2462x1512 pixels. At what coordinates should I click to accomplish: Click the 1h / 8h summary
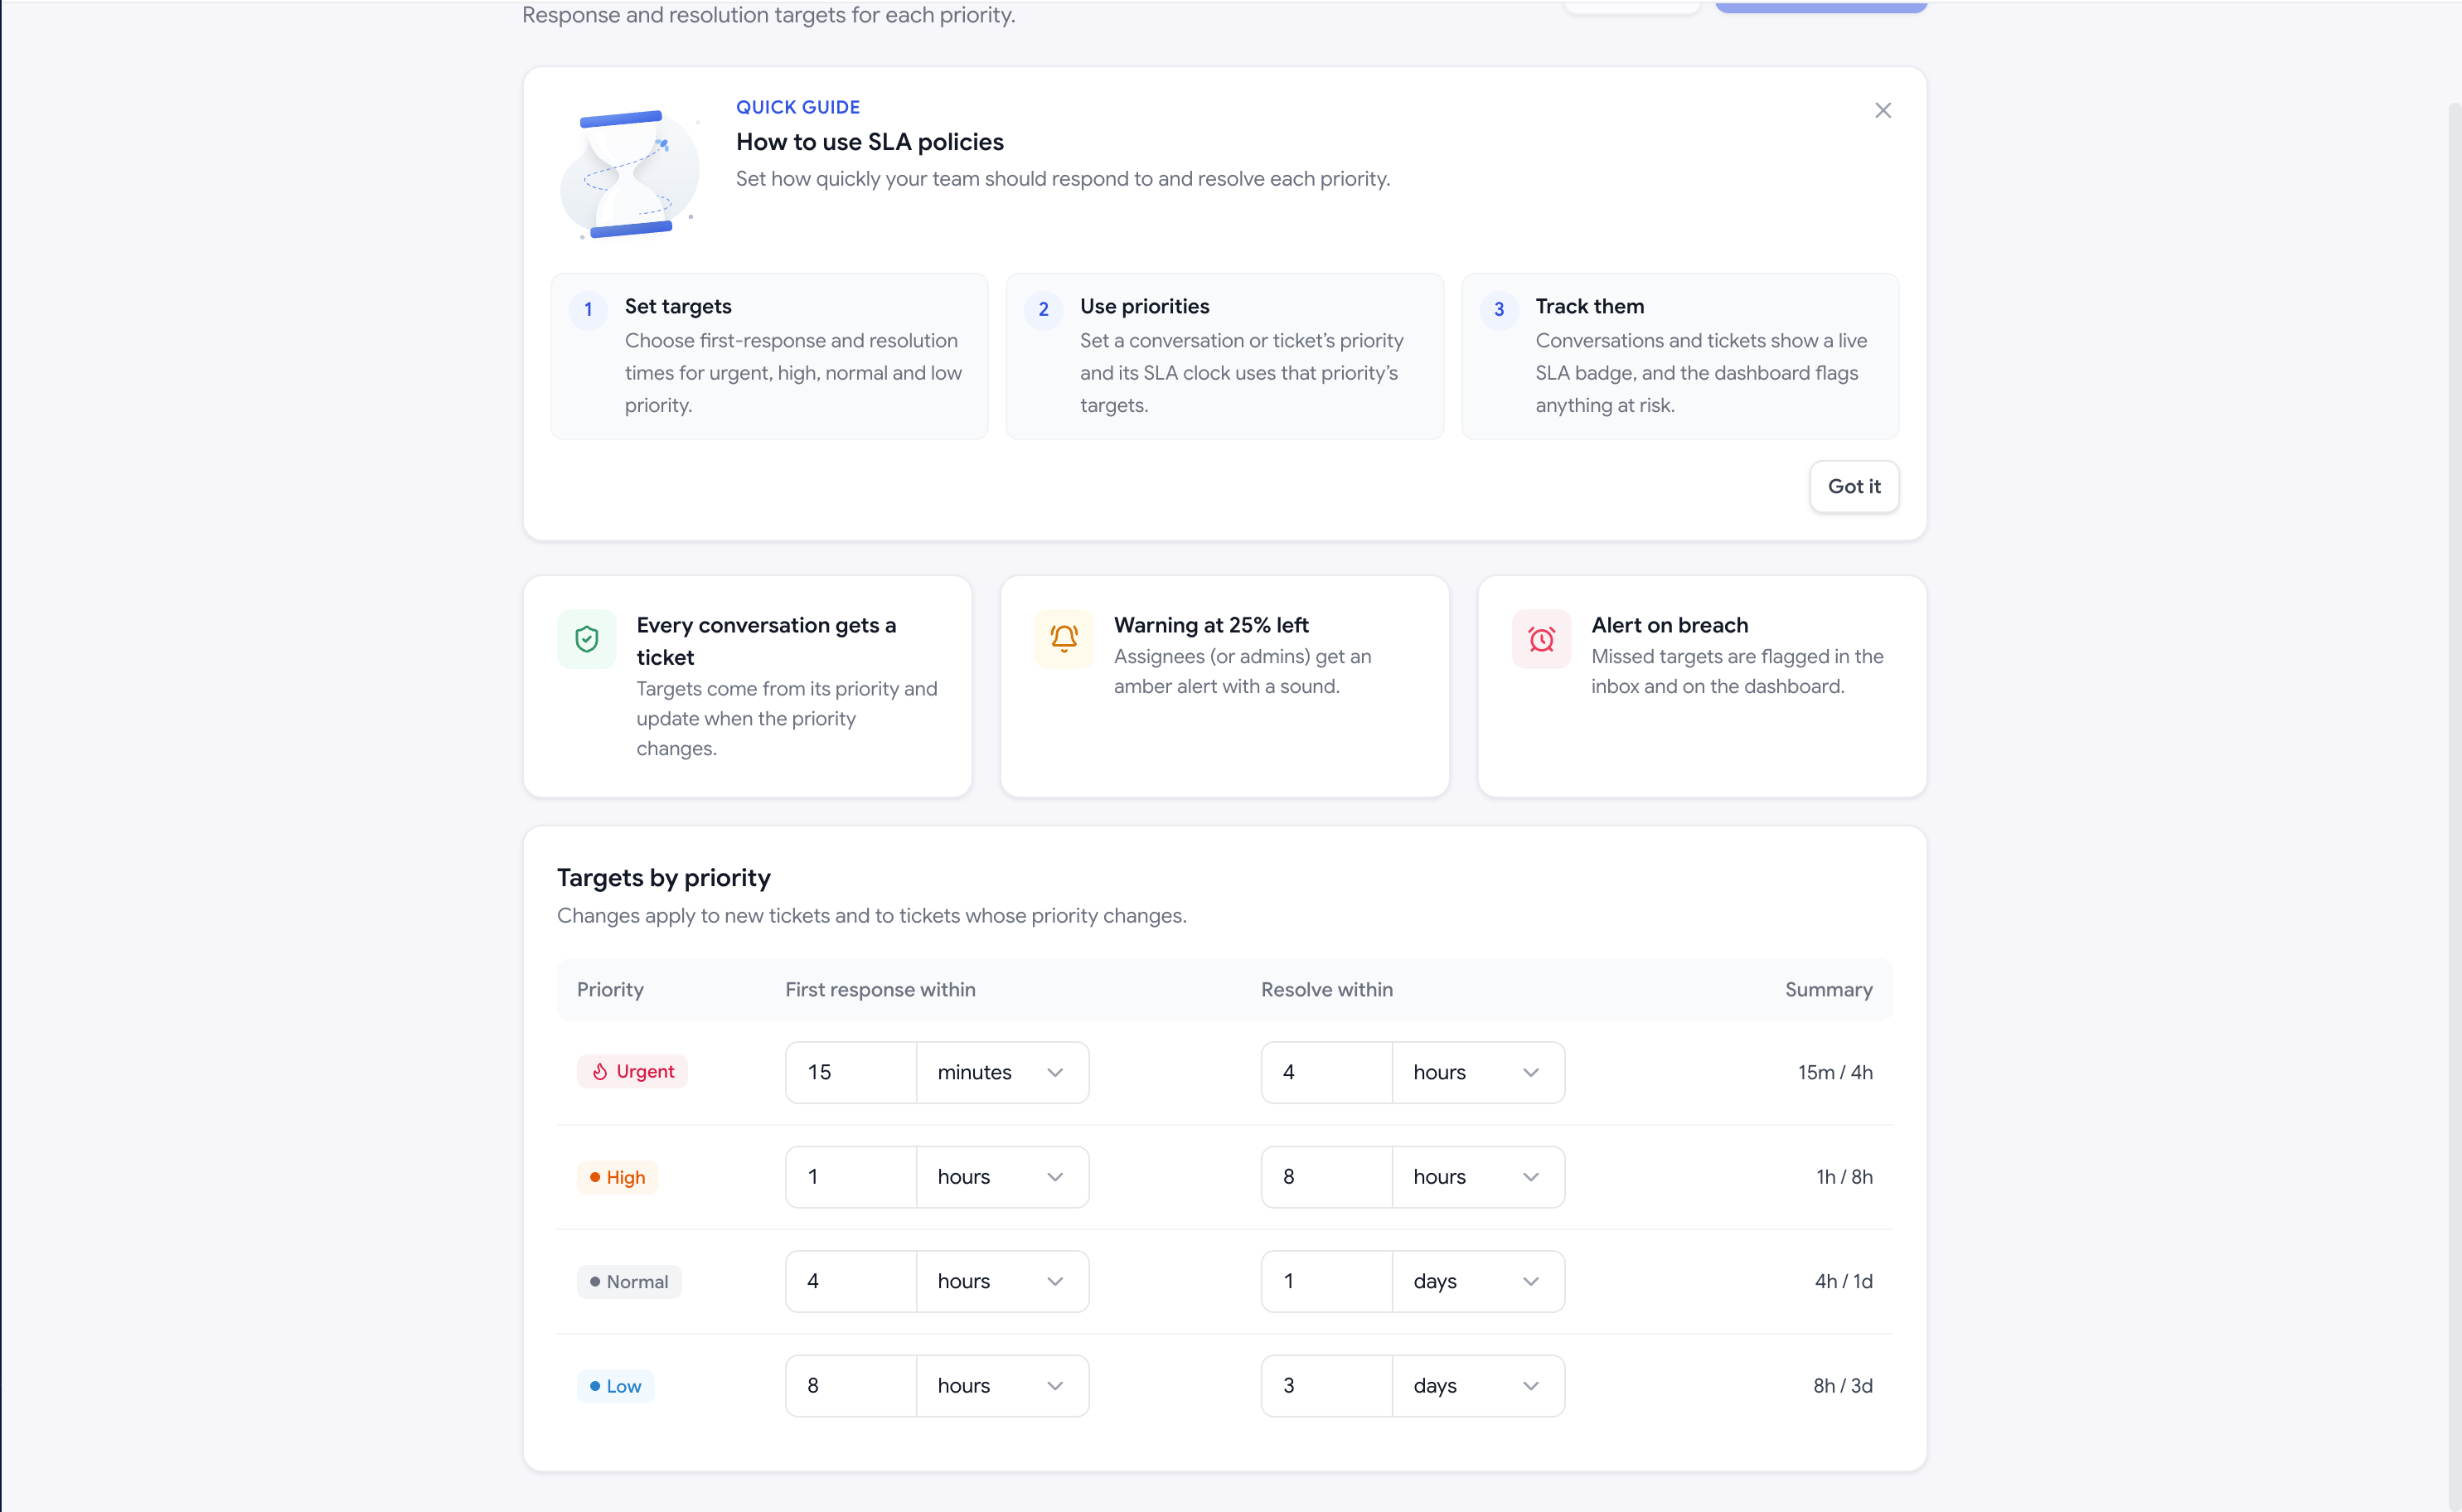[x=1844, y=1177]
